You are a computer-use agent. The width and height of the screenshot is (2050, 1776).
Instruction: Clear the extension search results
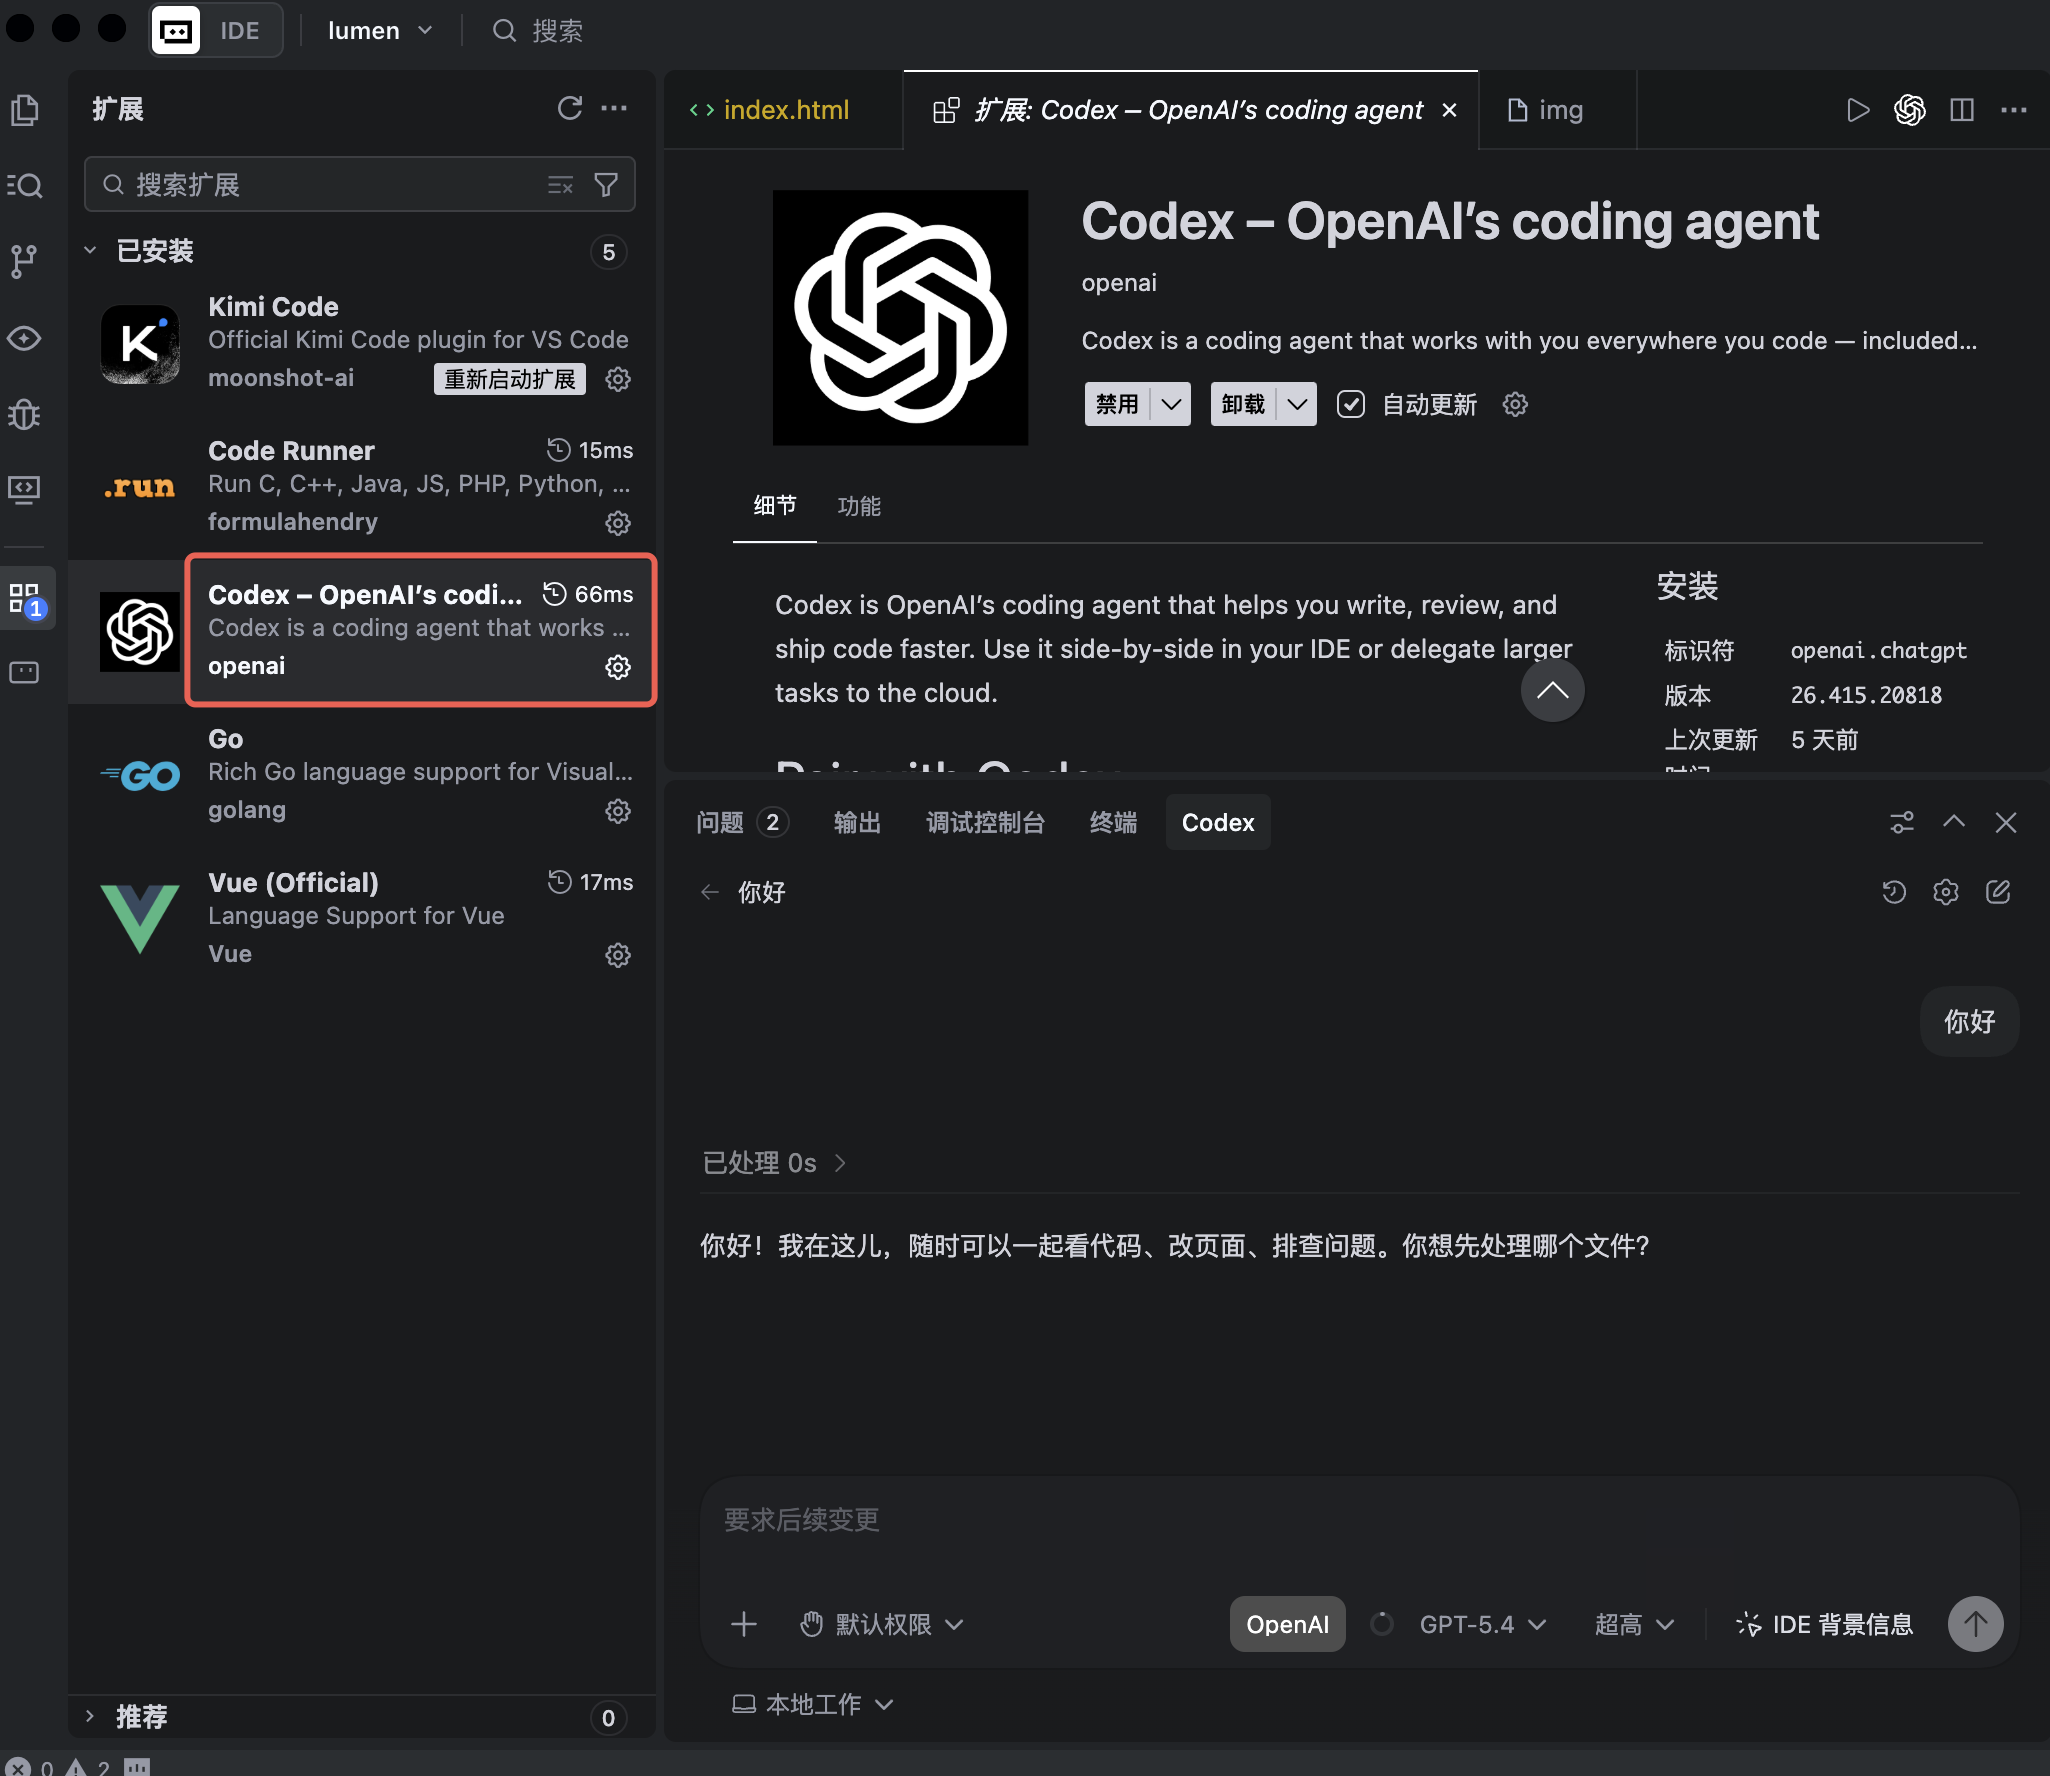pyautogui.click(x=560, y=185)
